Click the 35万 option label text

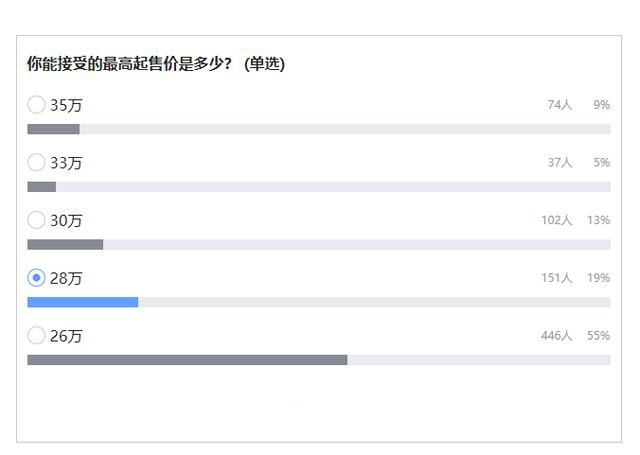coord(66,105)
